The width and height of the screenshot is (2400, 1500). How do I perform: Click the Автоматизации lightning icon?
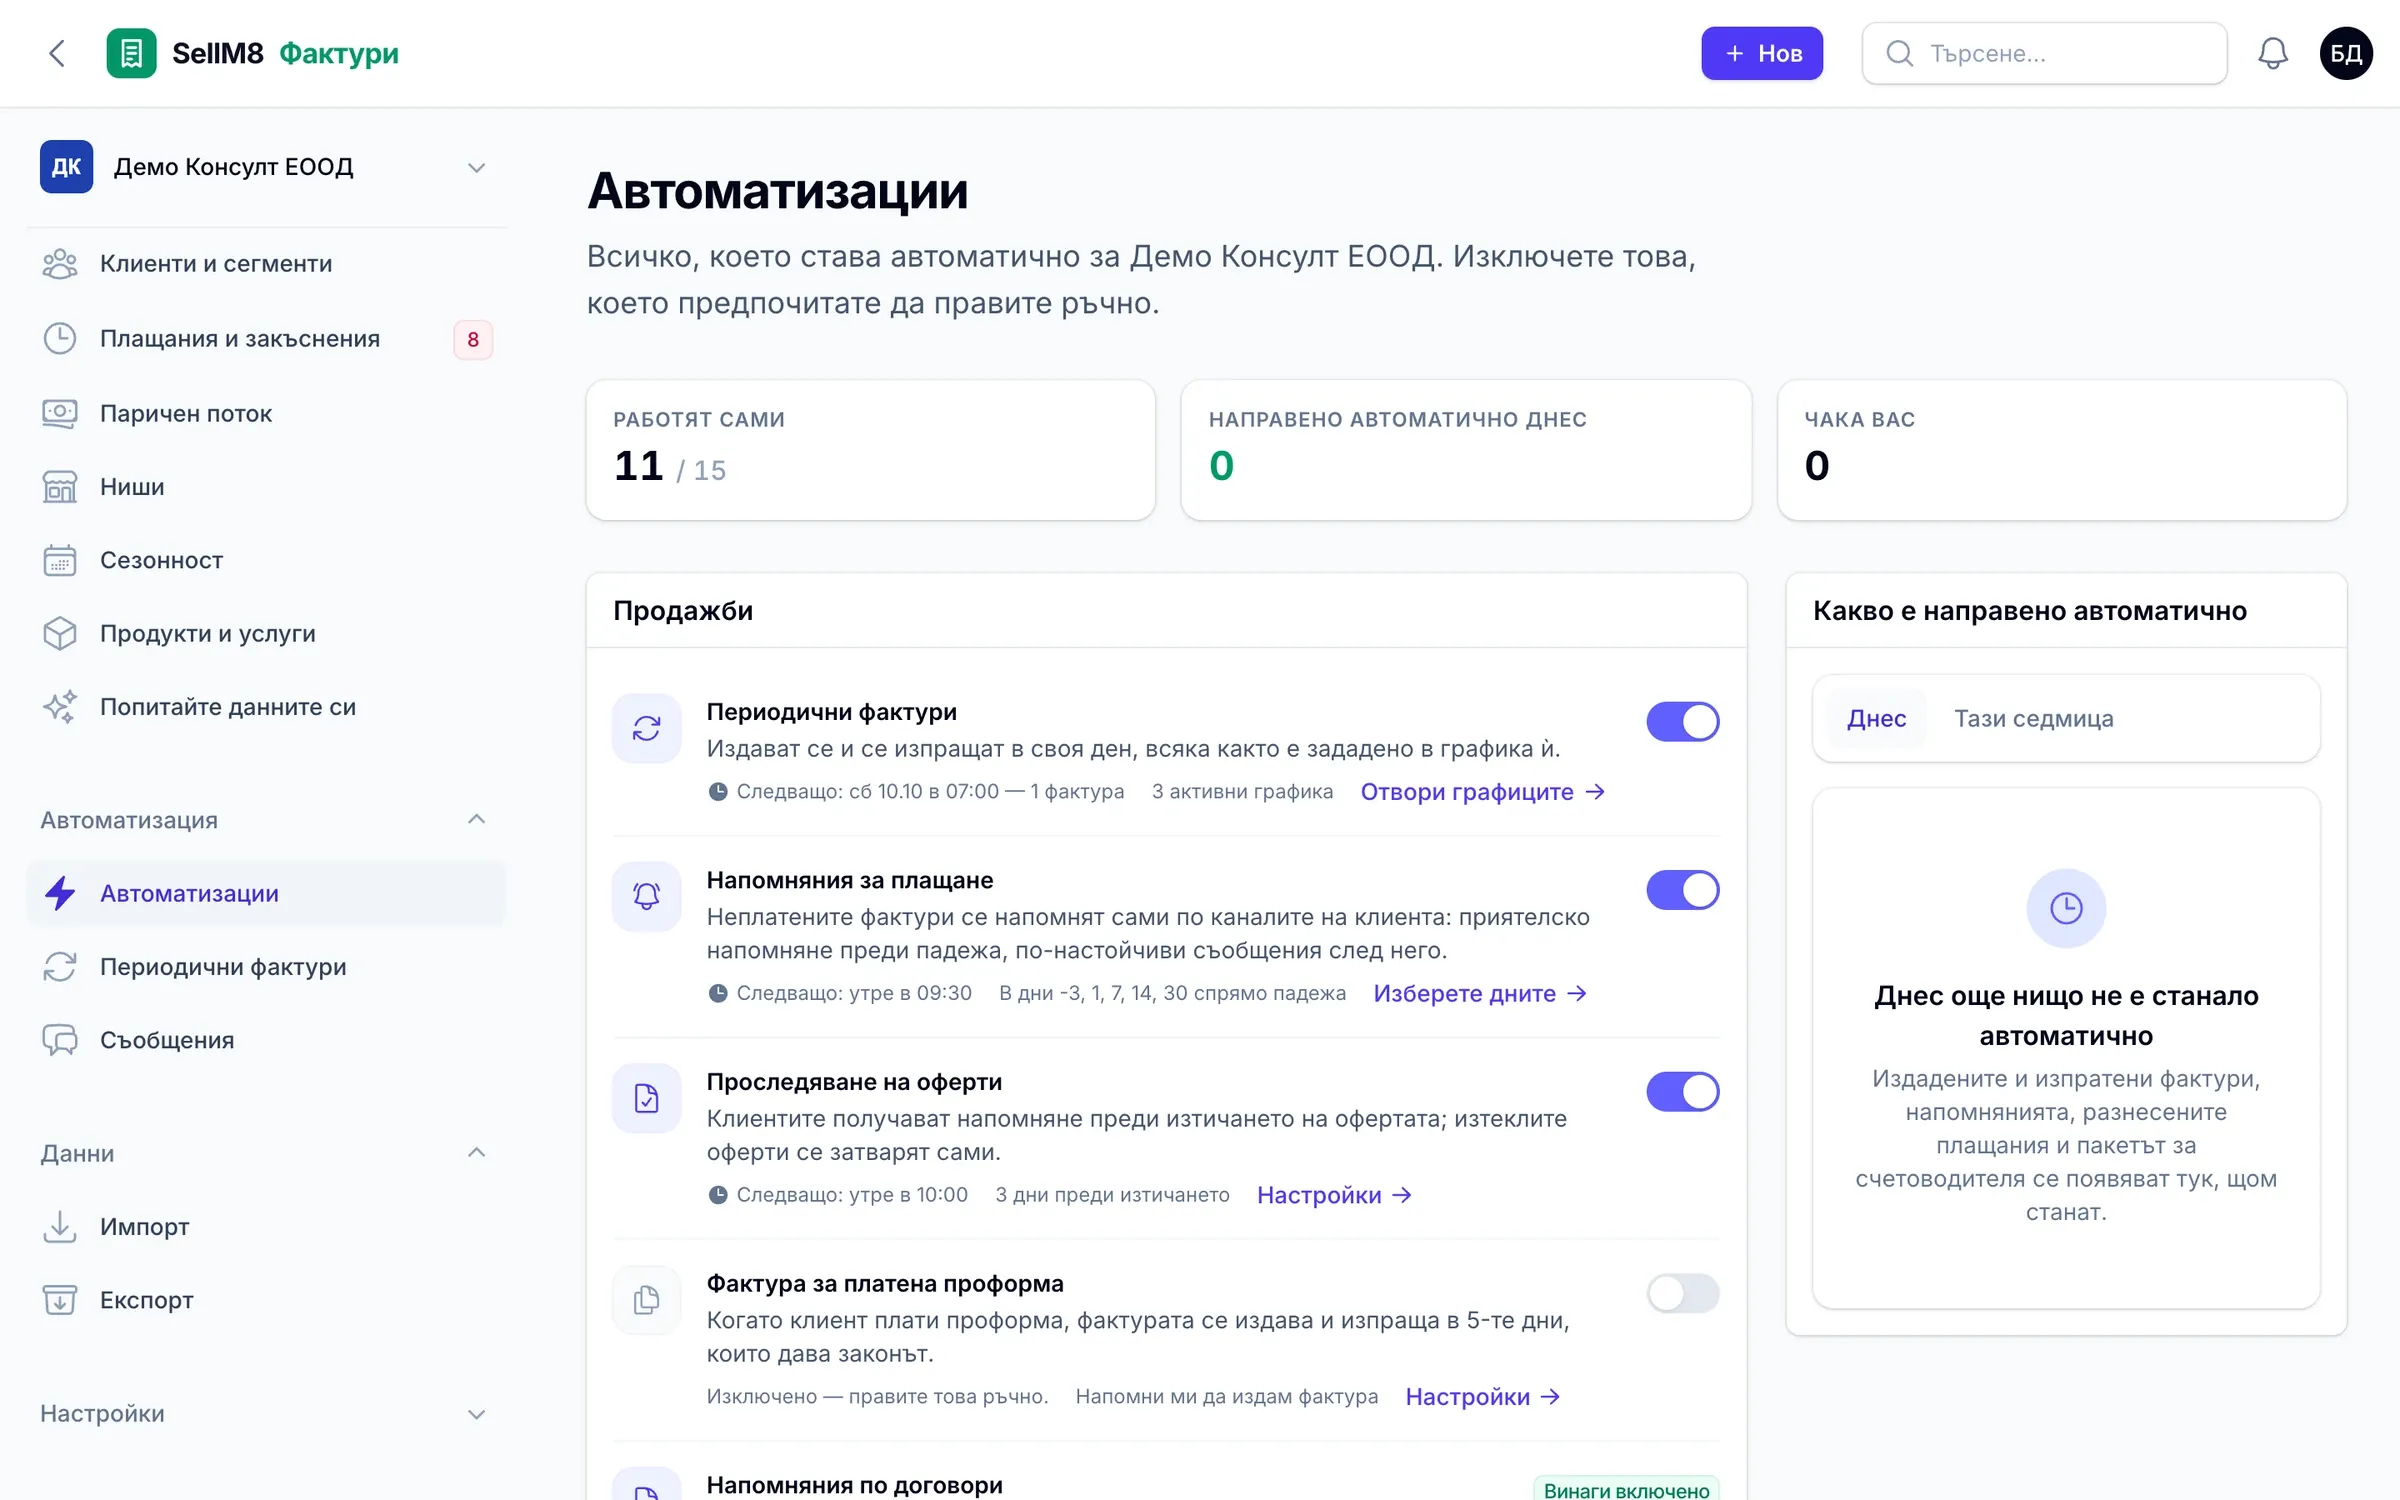tap(60, 893)
